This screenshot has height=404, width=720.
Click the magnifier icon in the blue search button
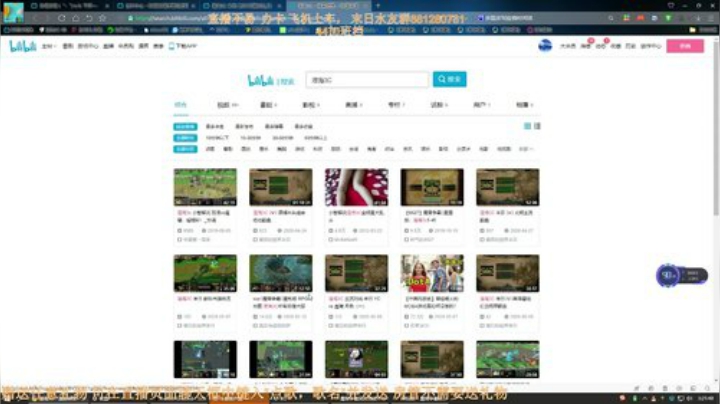442,79
